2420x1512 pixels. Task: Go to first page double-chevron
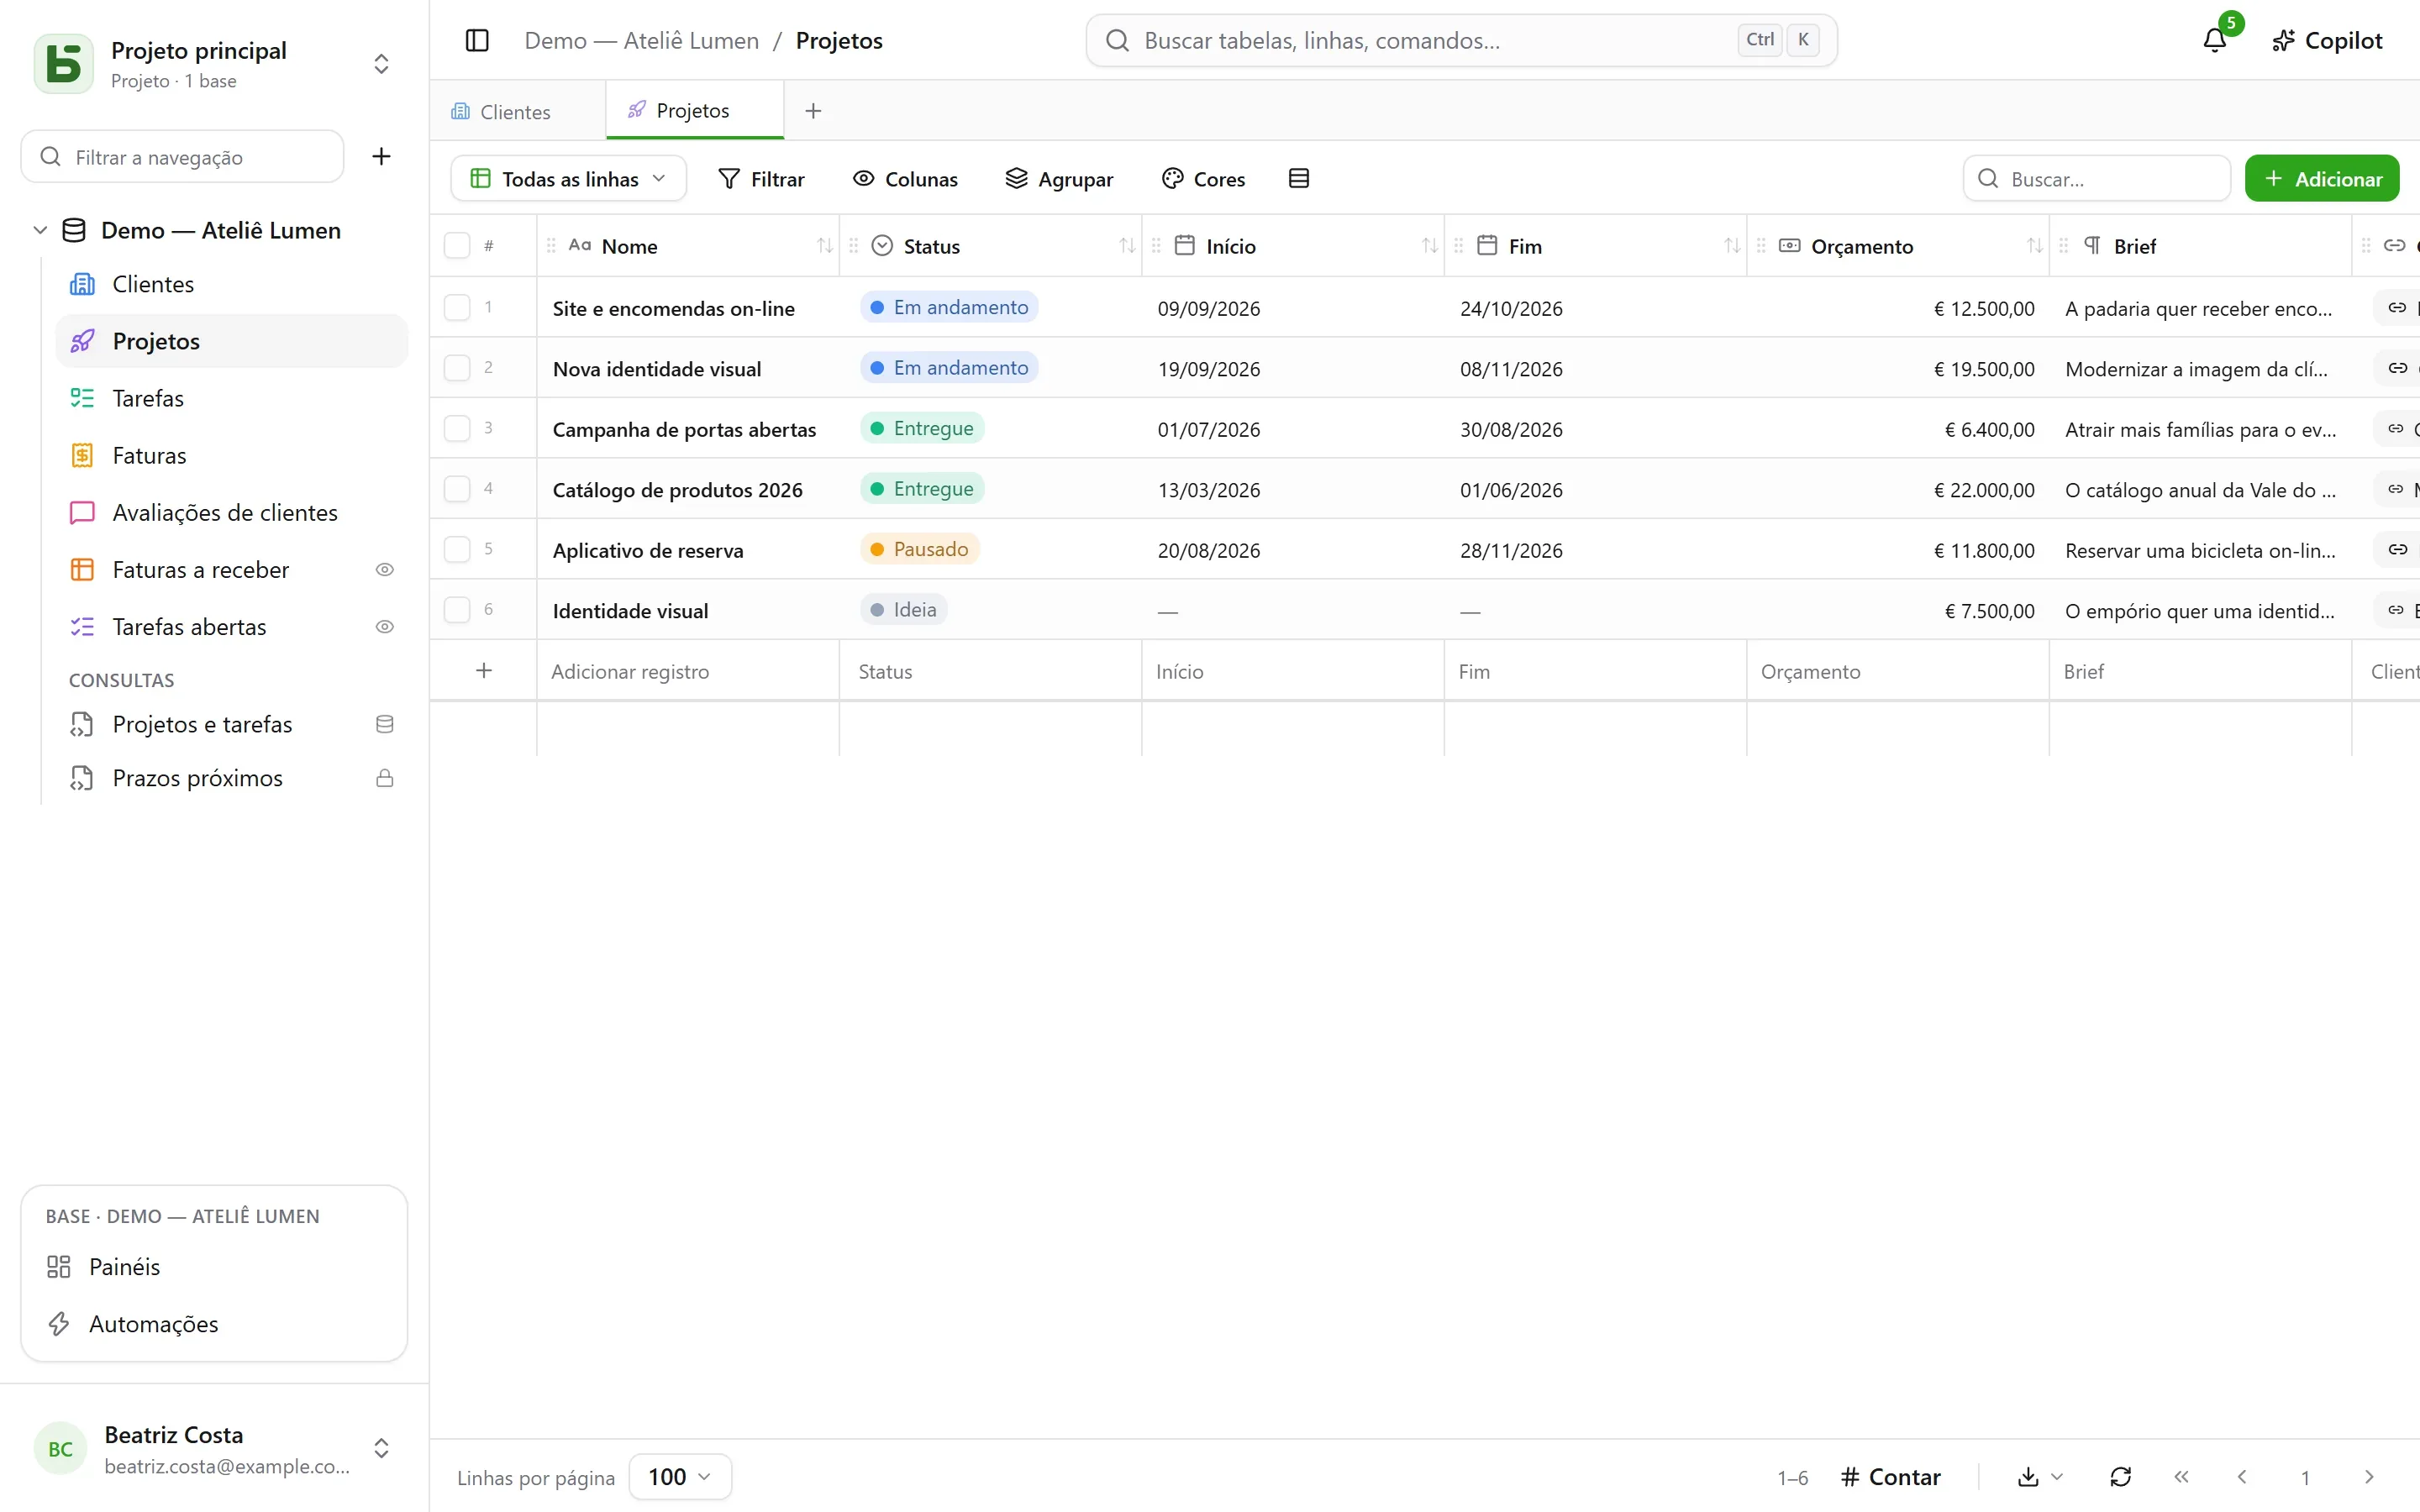(2181, 1477)
